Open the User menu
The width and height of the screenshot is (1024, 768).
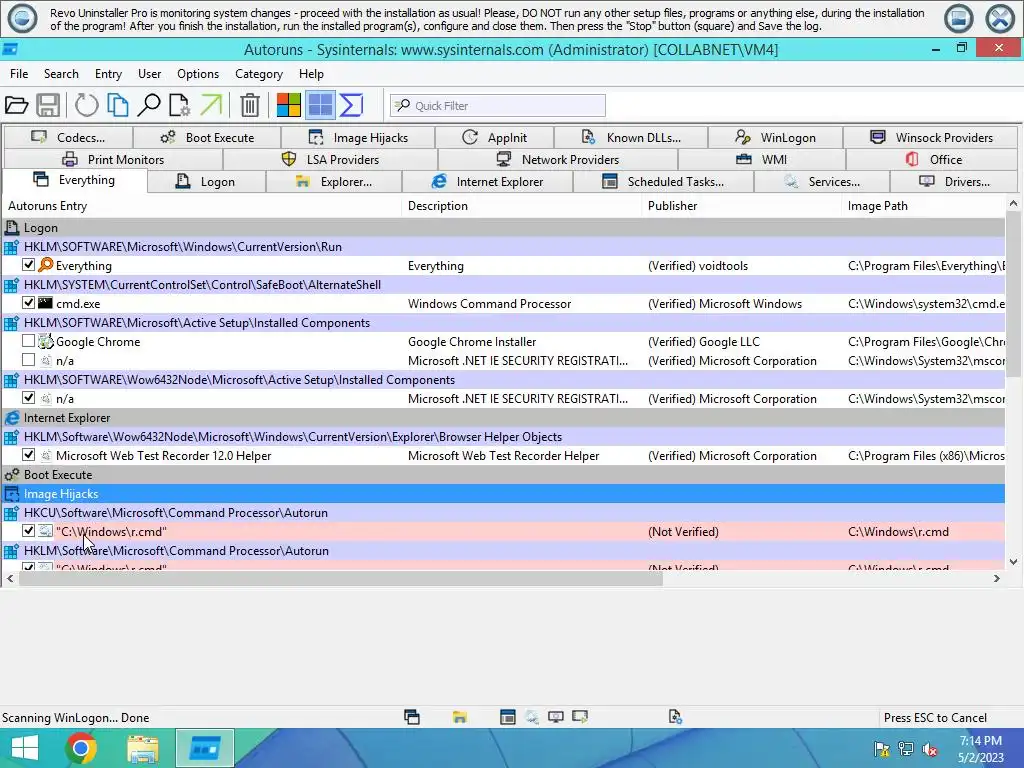coord(150,74)
